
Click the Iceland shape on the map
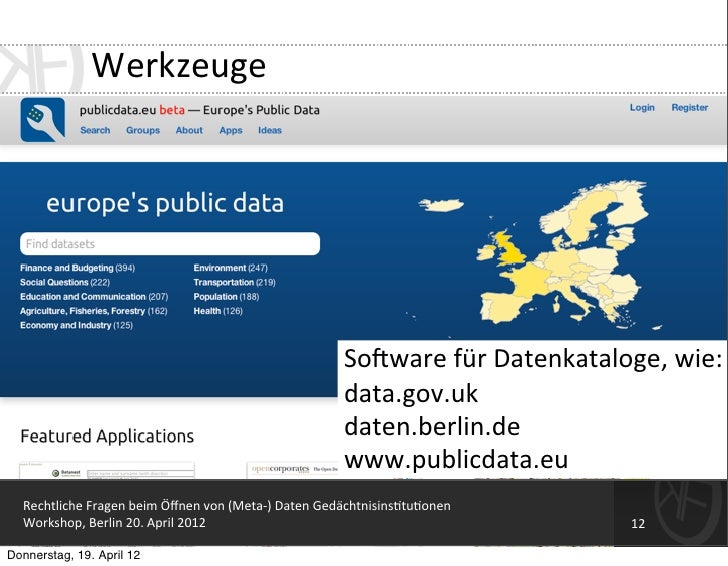441,205
